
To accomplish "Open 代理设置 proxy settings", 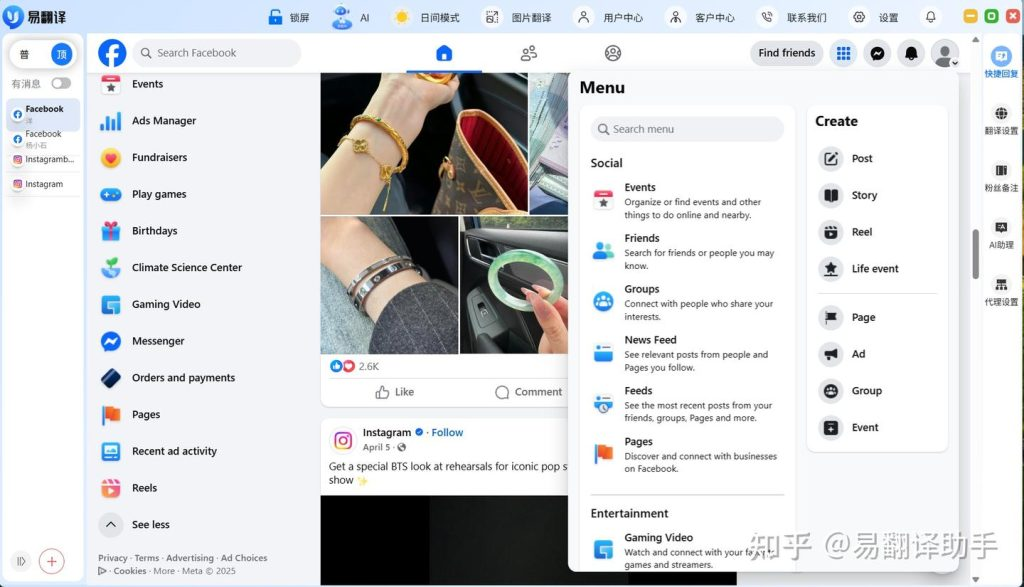I will pos(1000,288).
